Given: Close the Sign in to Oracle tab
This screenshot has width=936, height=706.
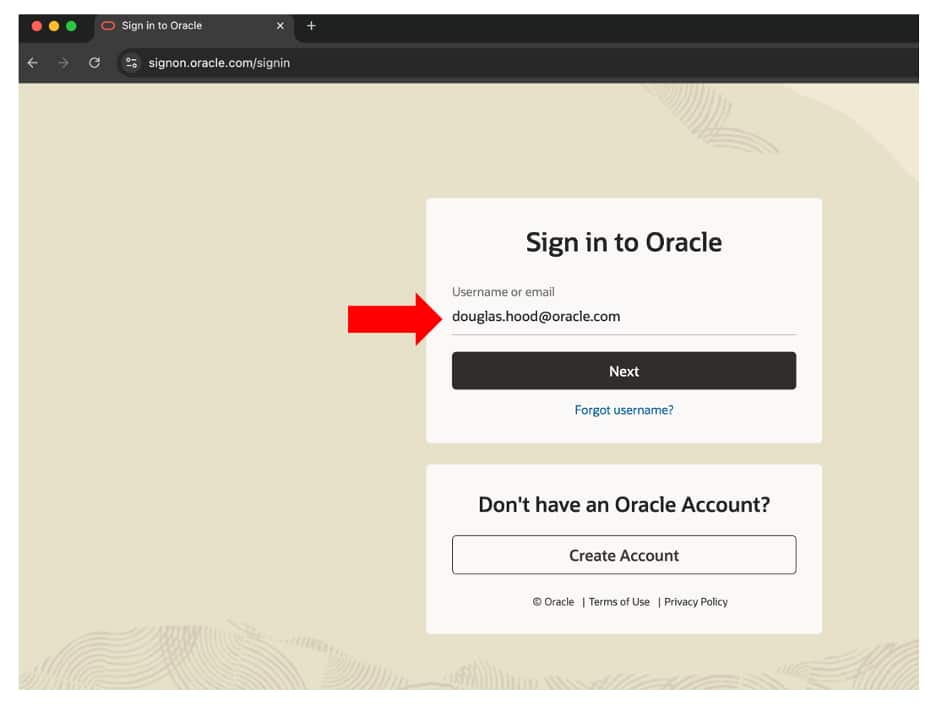Looking at the screenshot, I should pos(280,26).
